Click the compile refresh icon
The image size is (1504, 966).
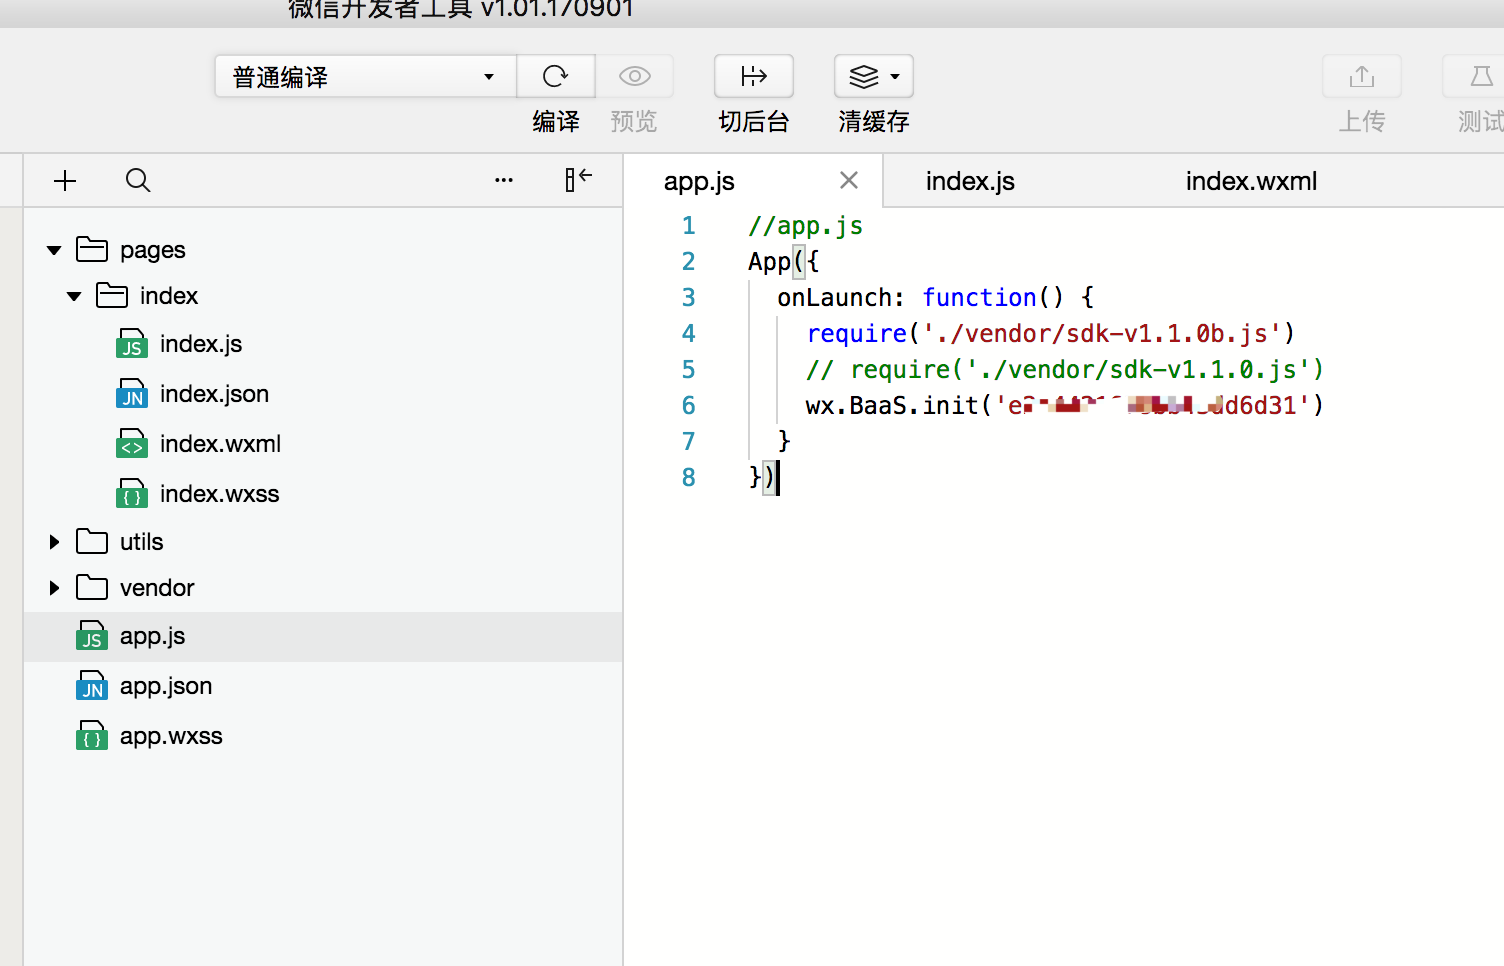click(555, 77)
